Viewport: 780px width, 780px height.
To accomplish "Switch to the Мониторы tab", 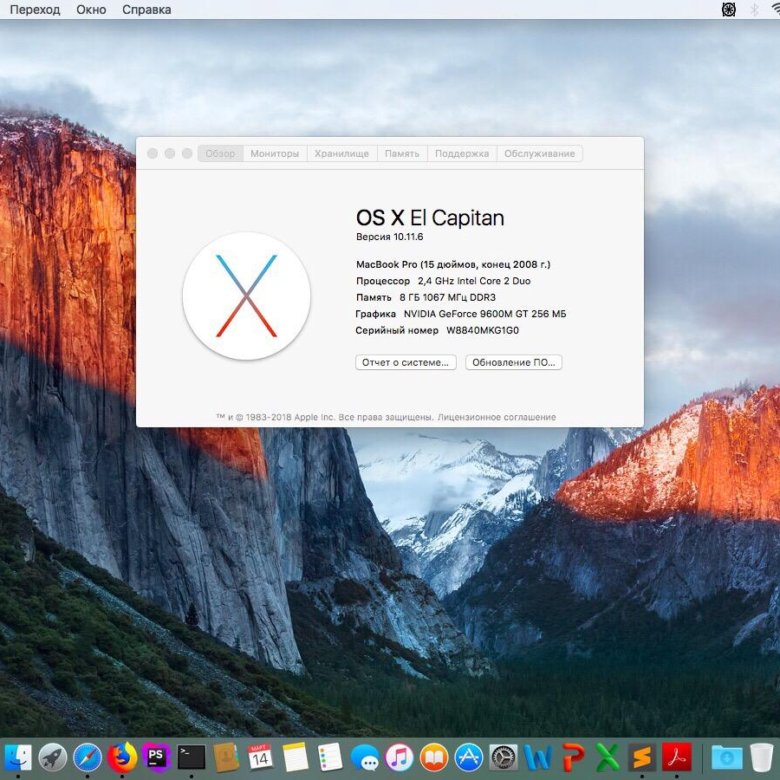I will (x=274, y=154).
